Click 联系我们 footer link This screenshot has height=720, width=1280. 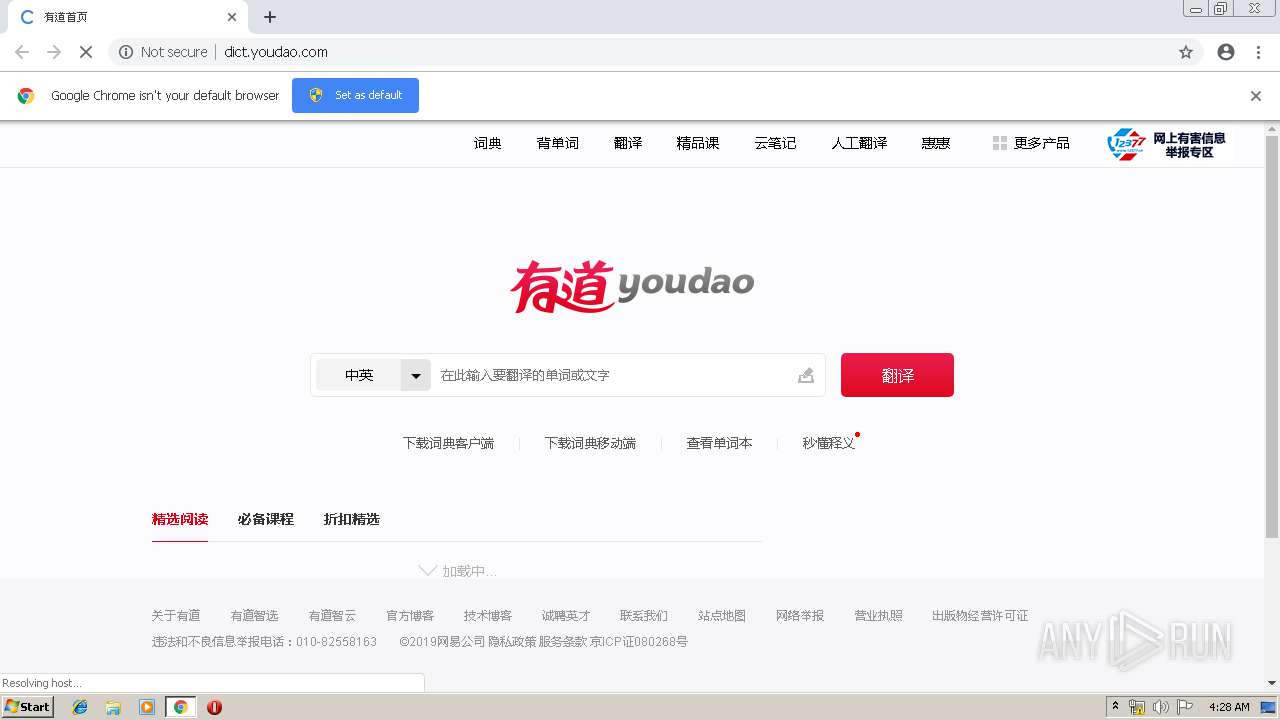(x=644, y=615)
